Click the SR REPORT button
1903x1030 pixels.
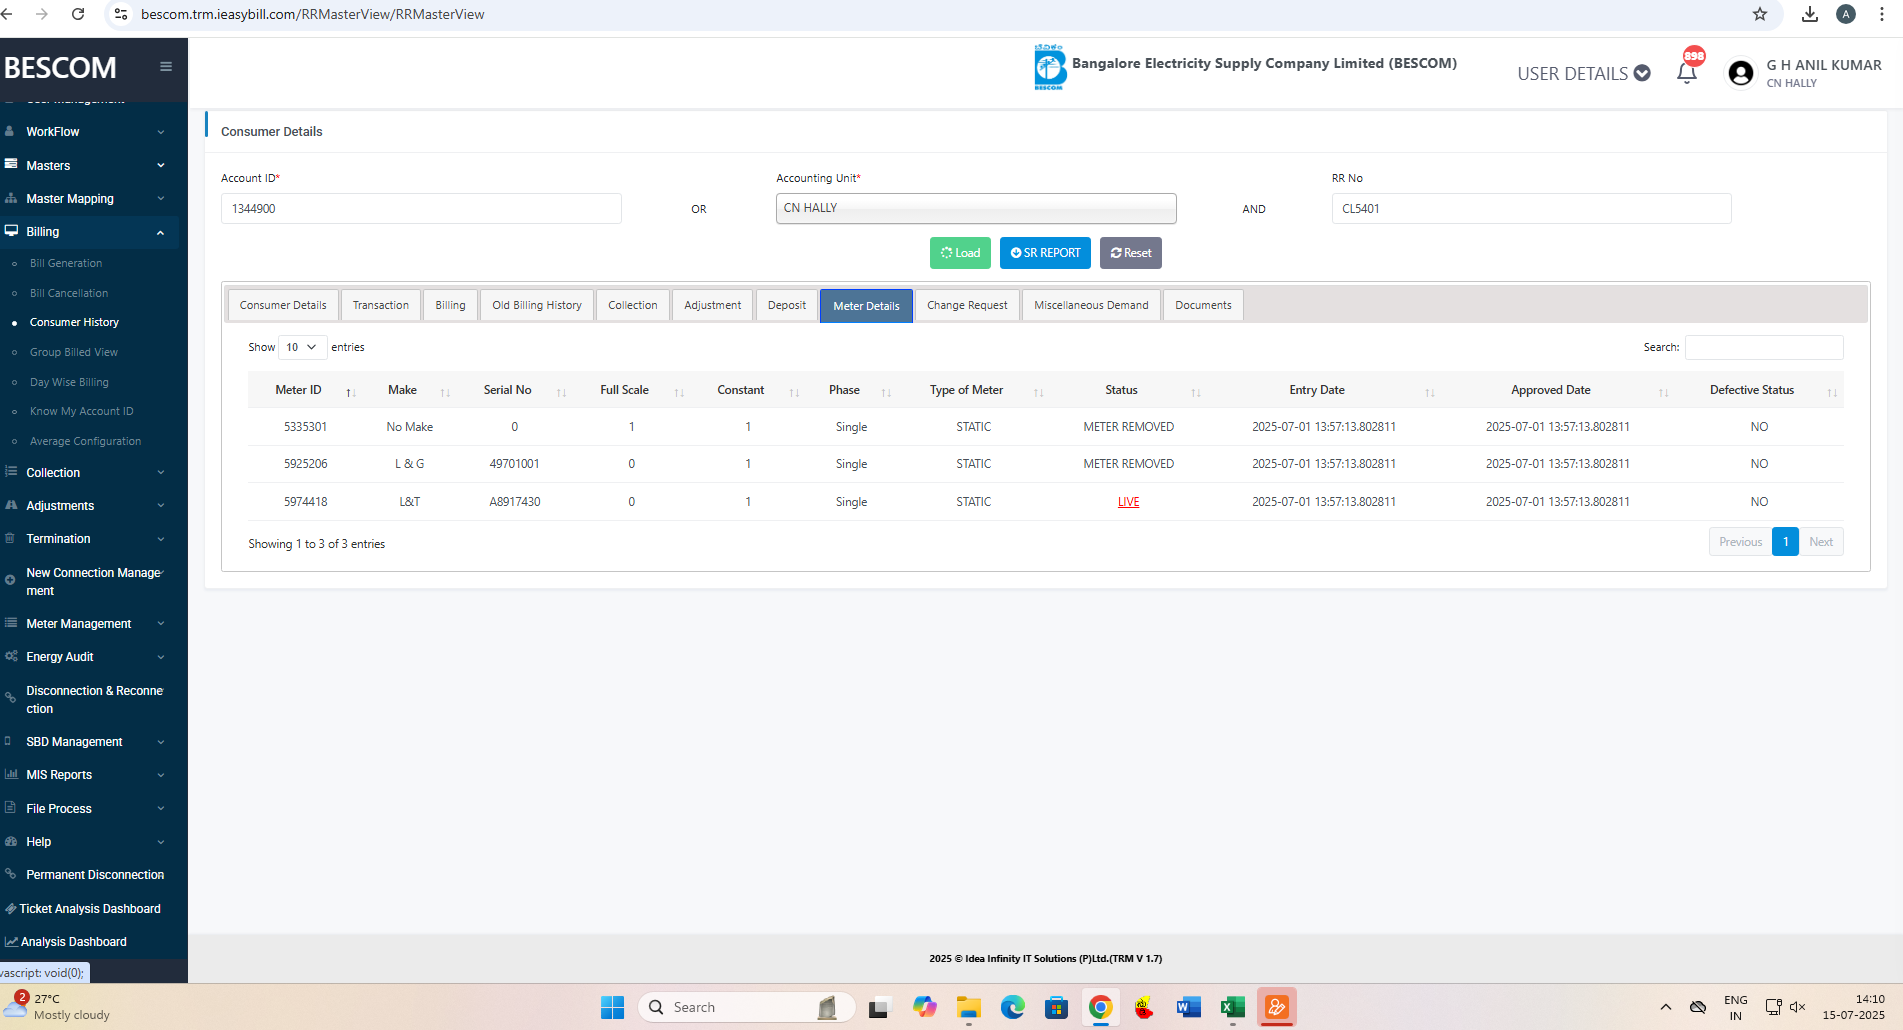coord(1045,253)
